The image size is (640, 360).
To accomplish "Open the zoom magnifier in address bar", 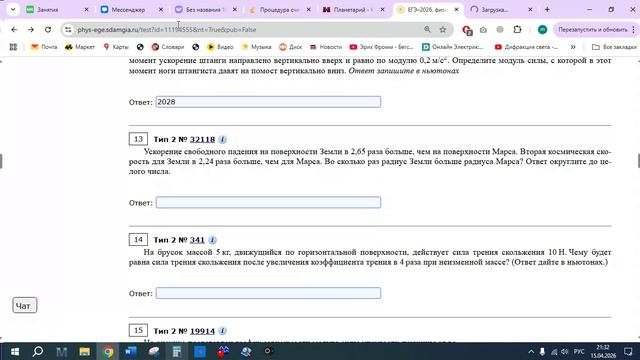I will click(x=427, y=29).
